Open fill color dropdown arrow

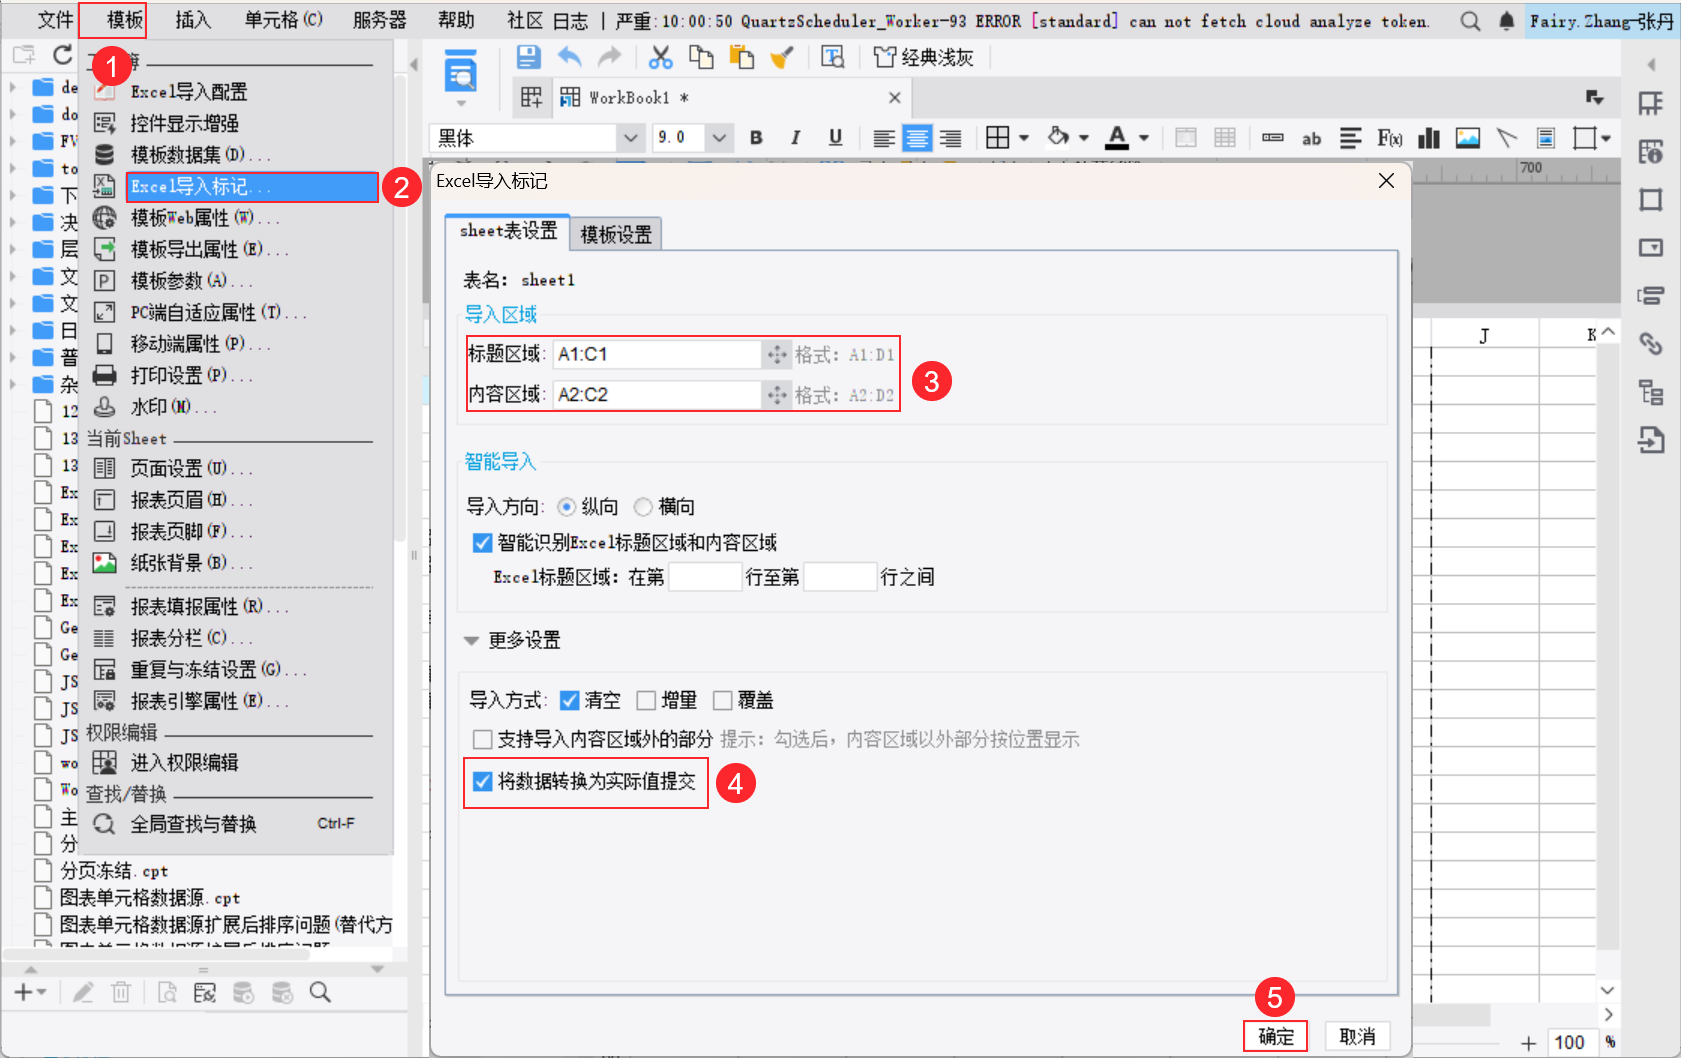pyautogui.click(x=1084, y=138)
